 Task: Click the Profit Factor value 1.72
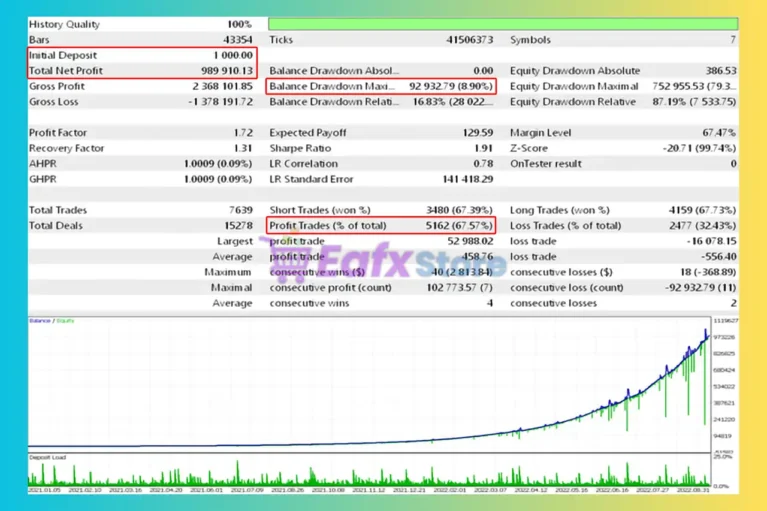(x=243, y=133)
